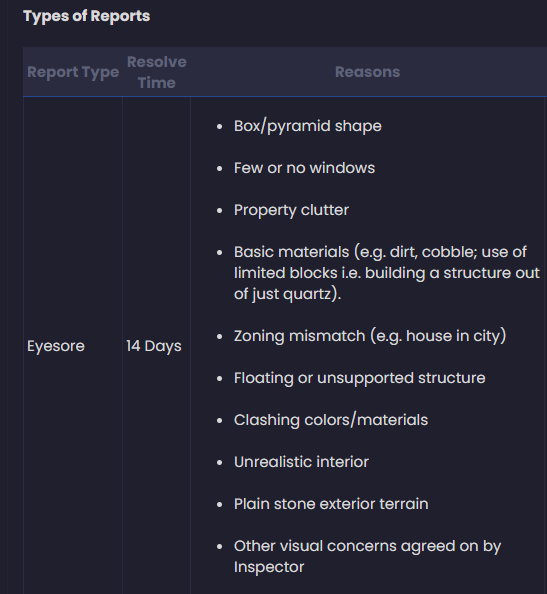Select 'Few or no windows' reason
Screen dimensions: 547x594
[304, 168]
